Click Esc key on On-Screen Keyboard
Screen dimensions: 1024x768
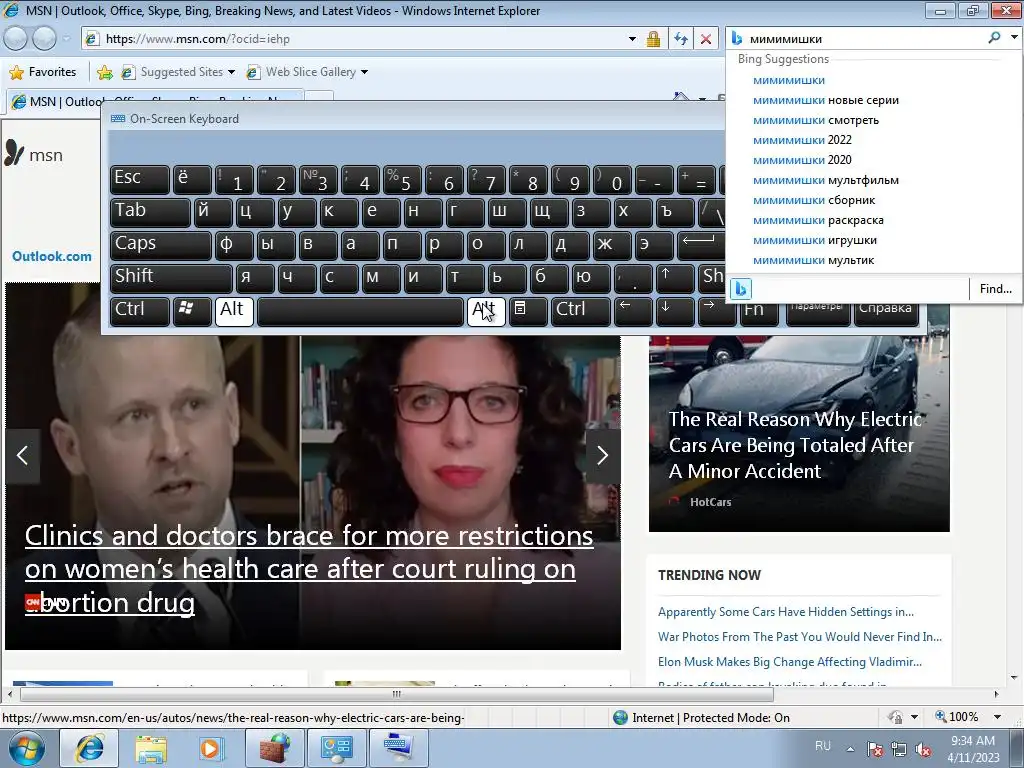pos(140,180)
